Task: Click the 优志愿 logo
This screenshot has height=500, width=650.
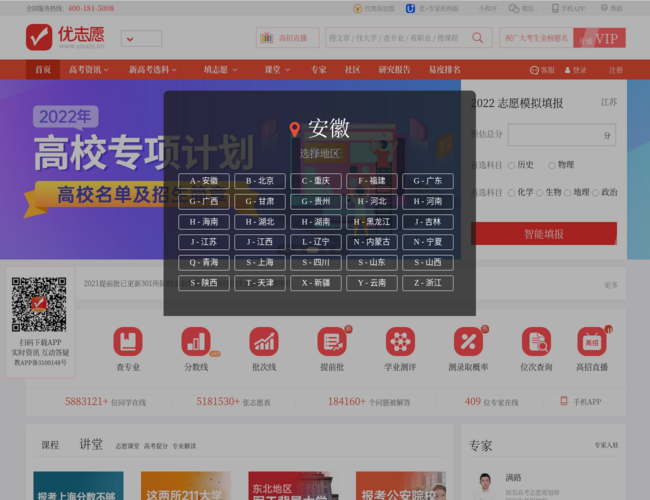Action: pos(65,37)
